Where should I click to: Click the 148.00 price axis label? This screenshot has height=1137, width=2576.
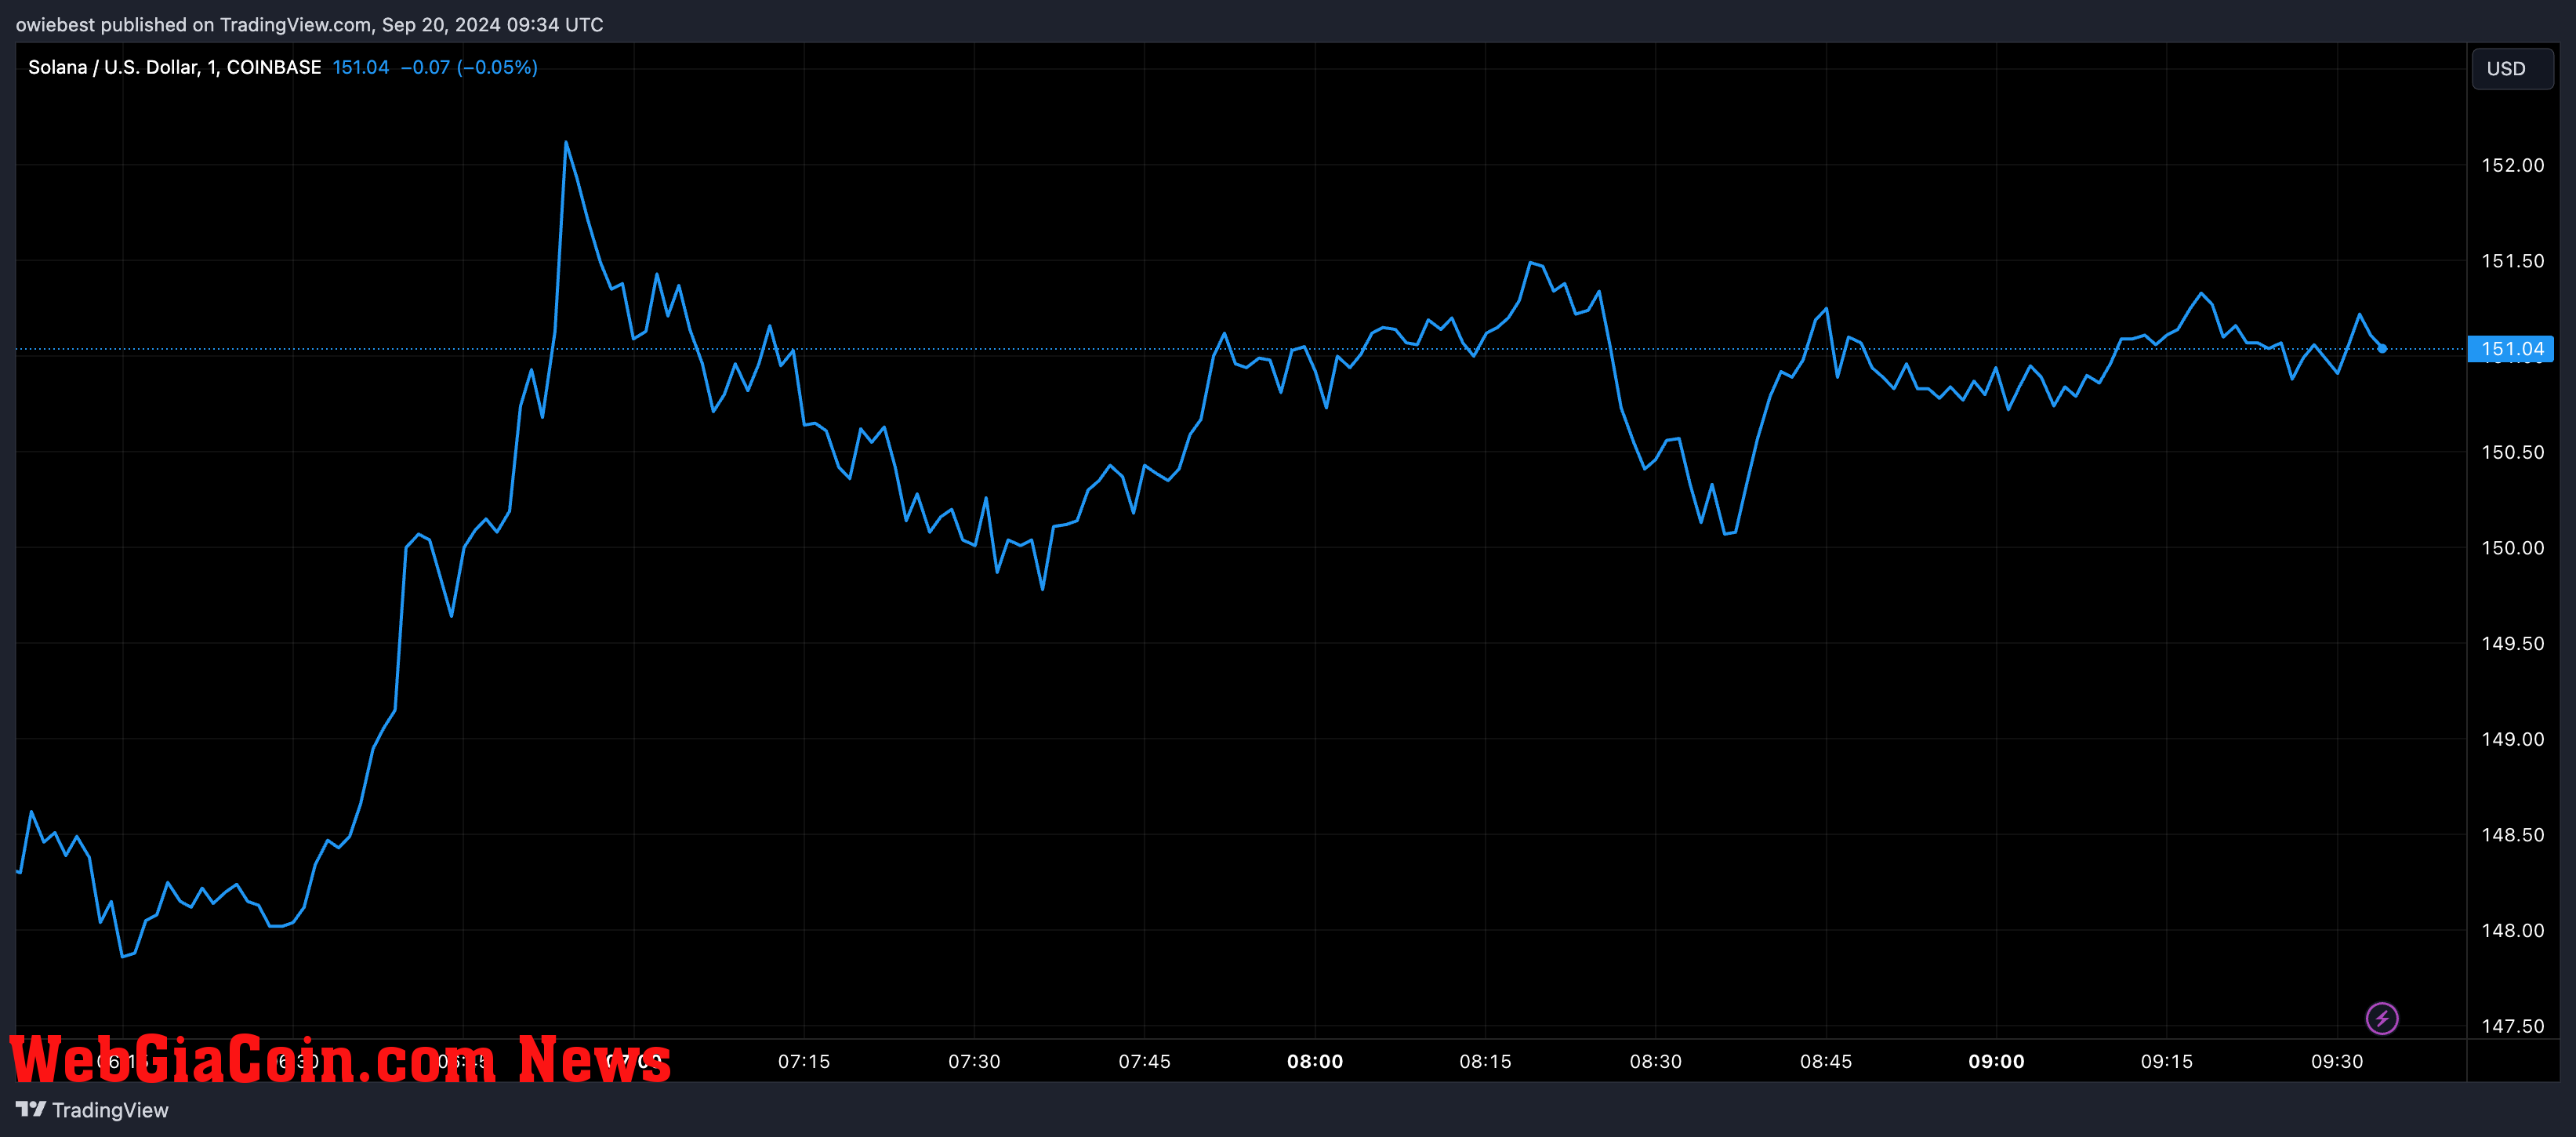[x=2512, y=931]
